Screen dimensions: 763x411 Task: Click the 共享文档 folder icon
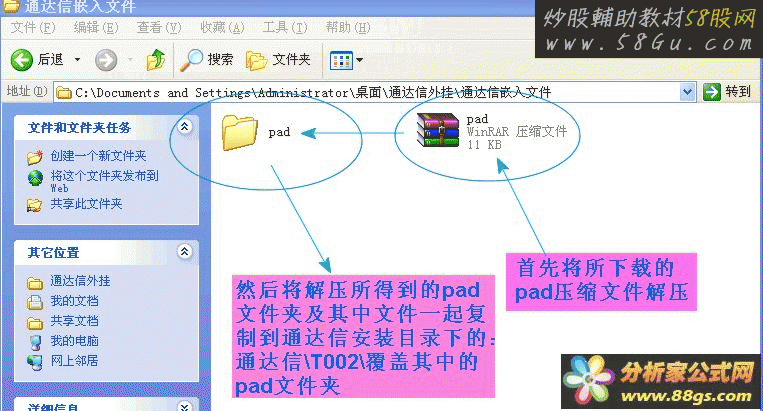[x=35, y=323]
